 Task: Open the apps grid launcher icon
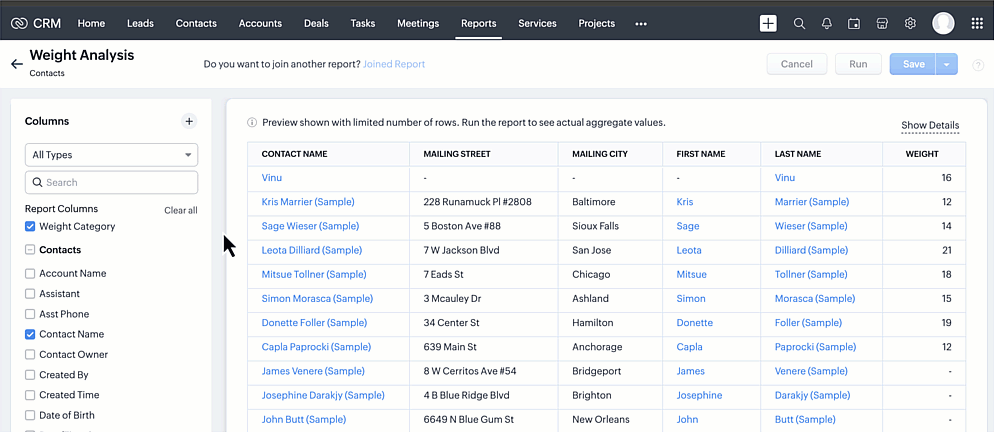[x=977, y=23]
